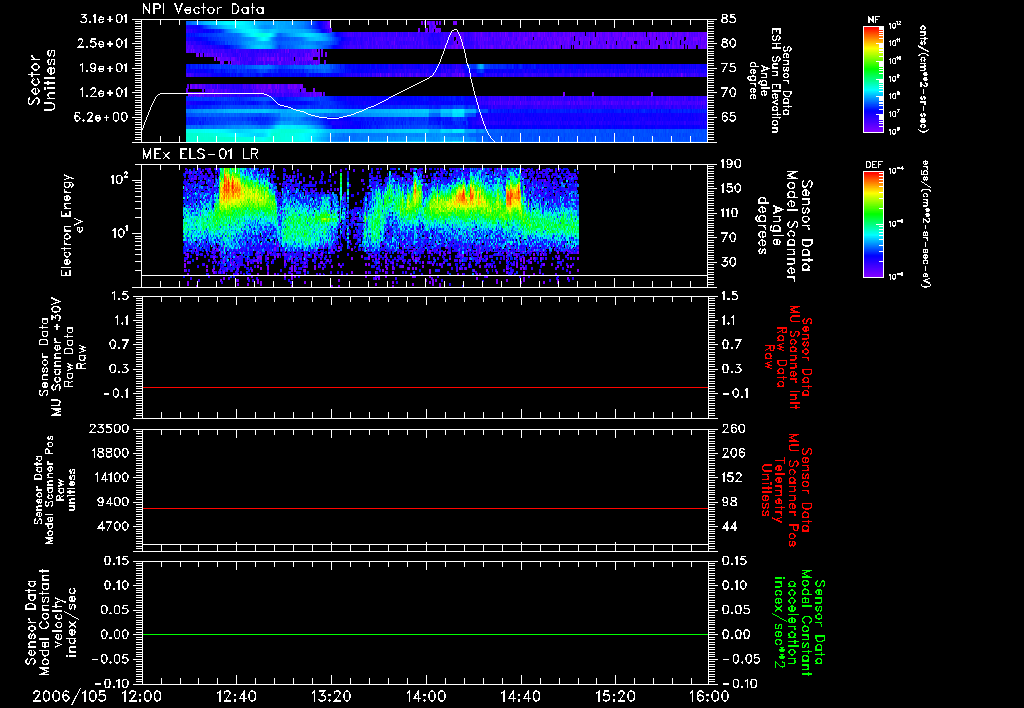
Task: Click the 14100 scanner position tick
Action: click(110, 477)
